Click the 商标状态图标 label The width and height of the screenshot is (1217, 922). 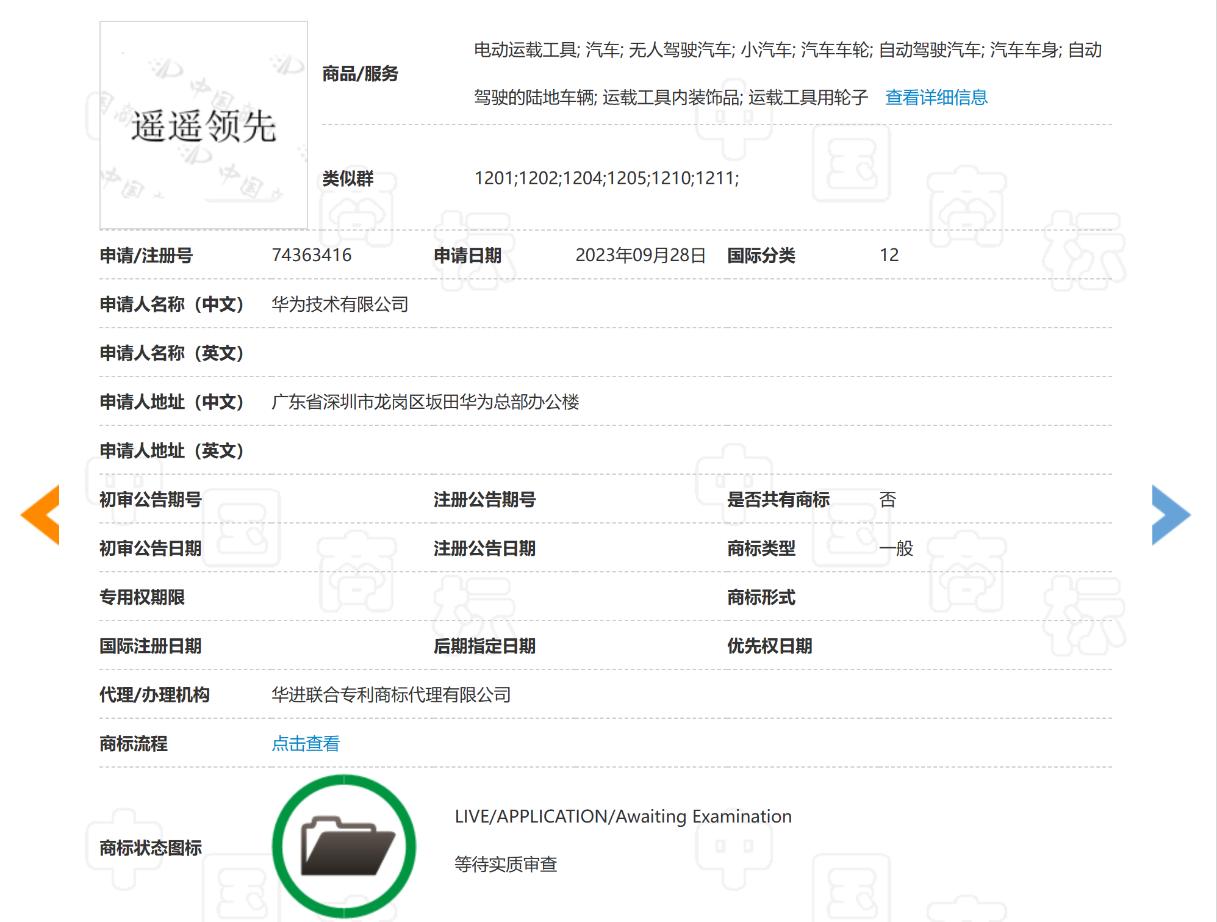click(151, 847)
